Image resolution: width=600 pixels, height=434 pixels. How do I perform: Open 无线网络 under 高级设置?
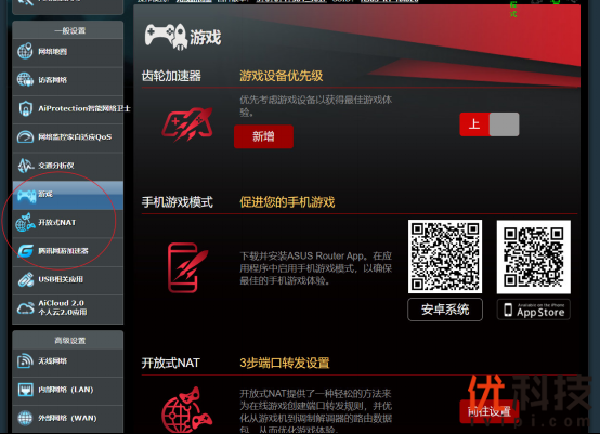(x=62, y=360)
